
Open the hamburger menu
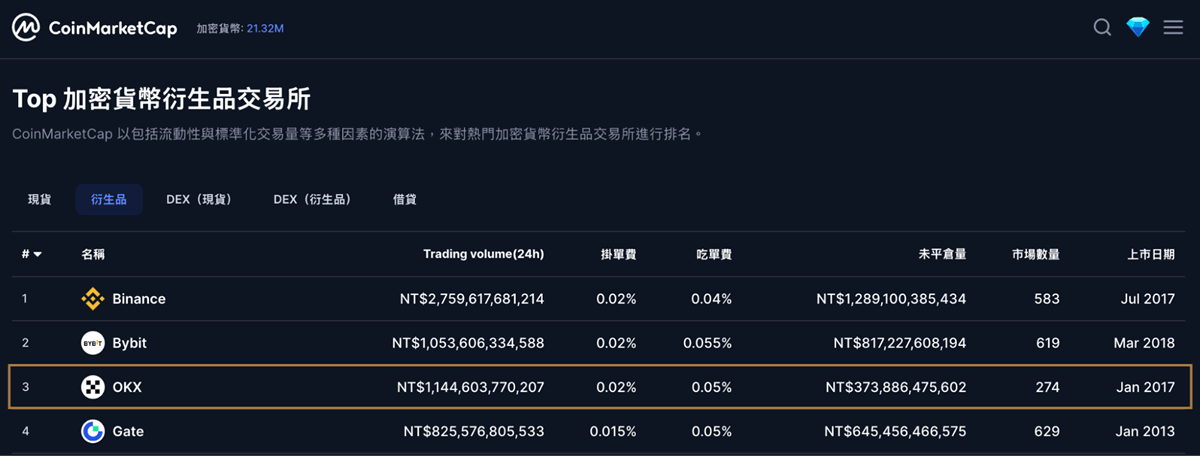point(1173,28)
